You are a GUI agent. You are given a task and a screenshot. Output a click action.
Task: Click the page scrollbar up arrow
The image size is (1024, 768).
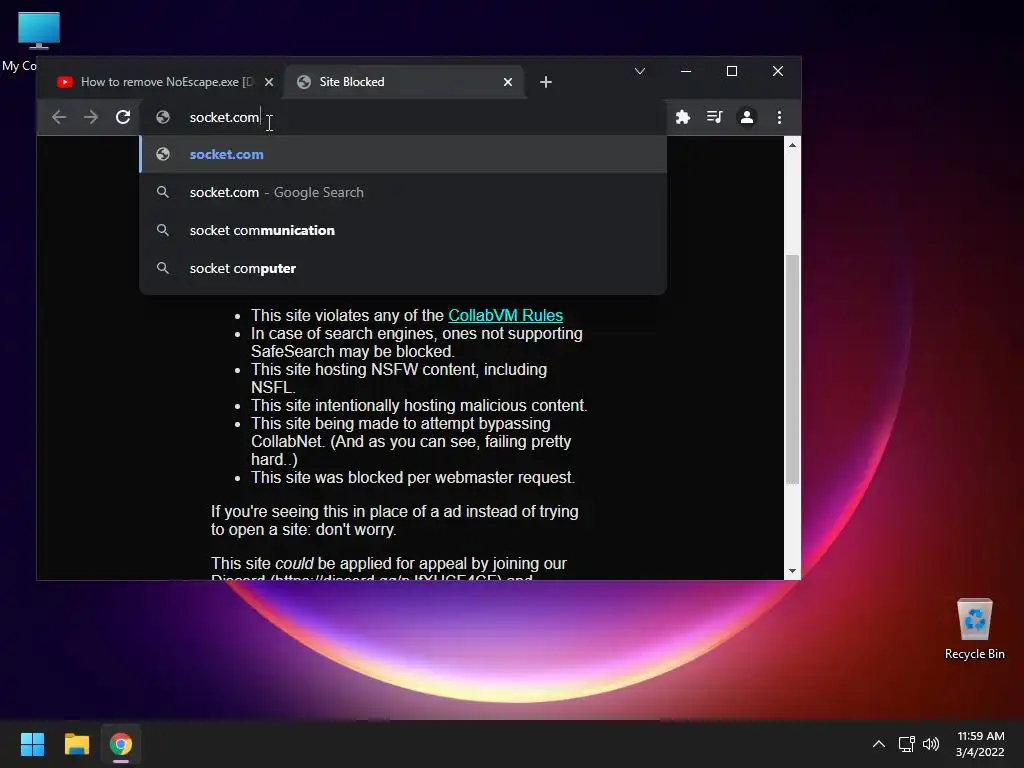point(792,145)
